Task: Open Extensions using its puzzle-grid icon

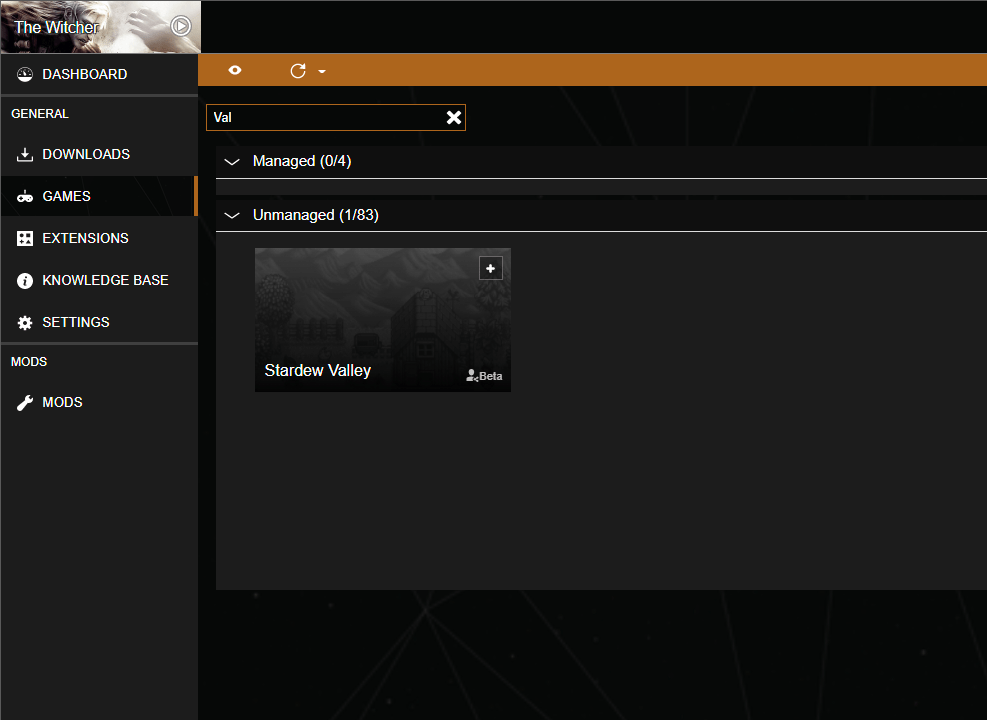Action: click(23, 238)
